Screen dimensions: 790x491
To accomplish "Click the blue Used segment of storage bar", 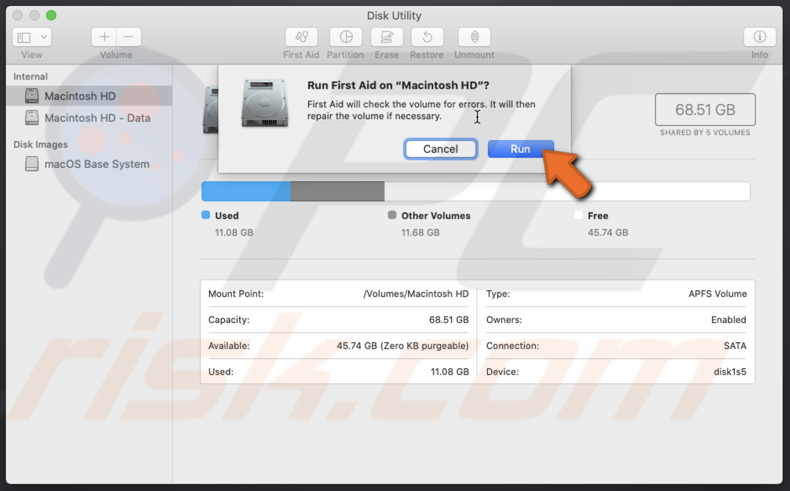I will 246,191.
